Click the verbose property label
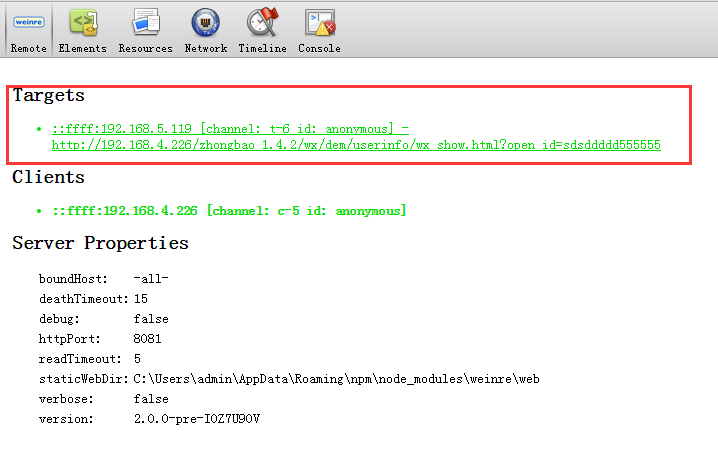 [x=64, y=399]
